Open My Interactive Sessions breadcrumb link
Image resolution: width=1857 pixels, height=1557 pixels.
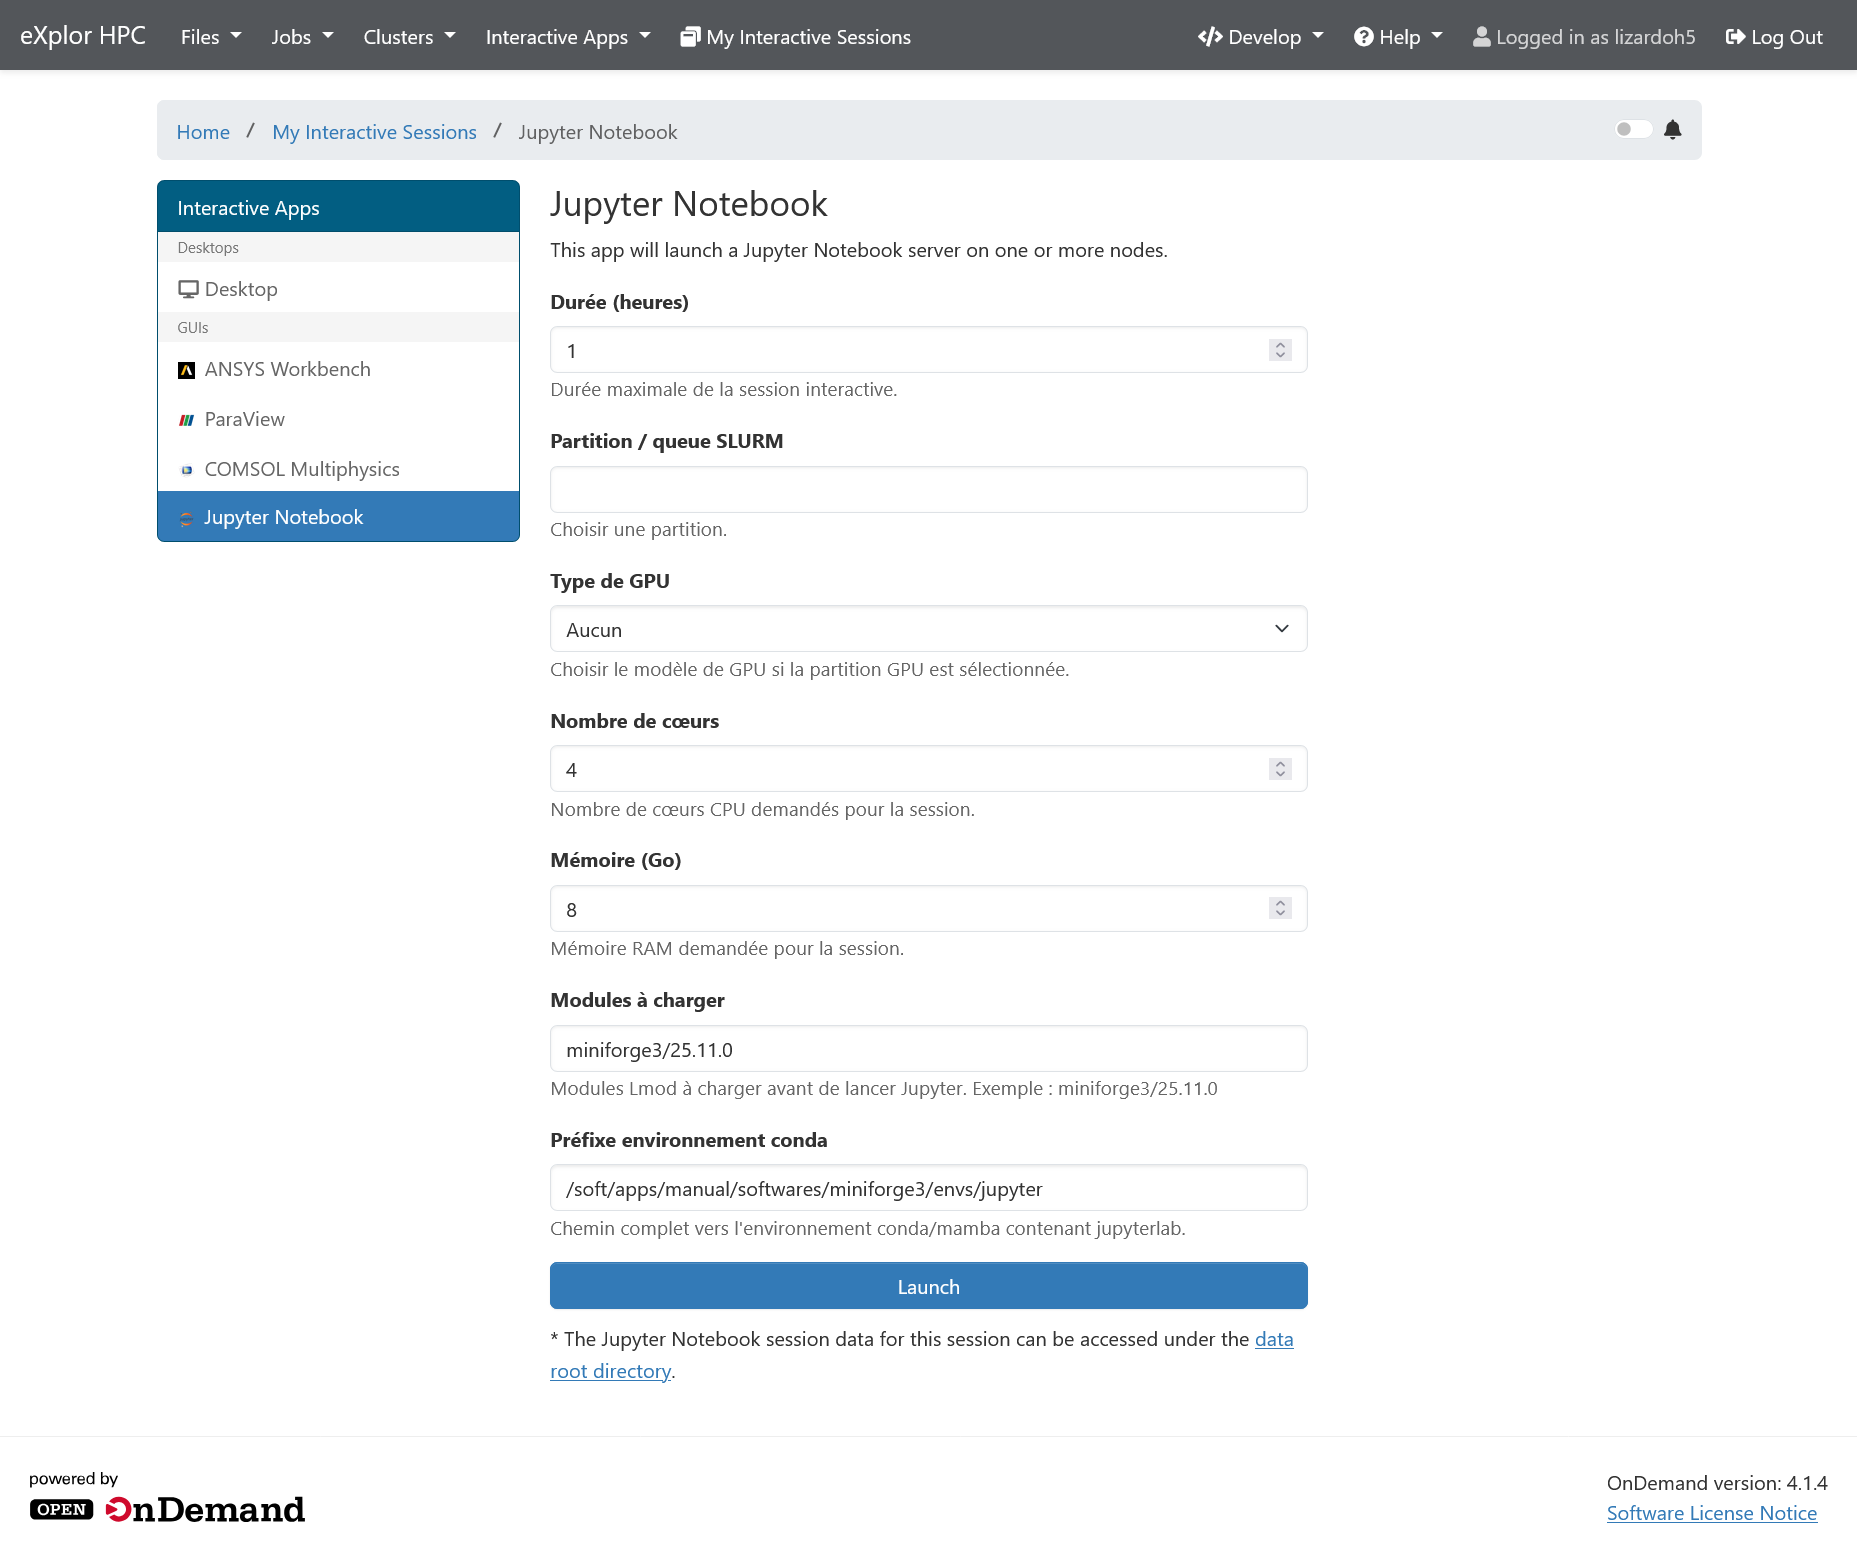(374, 132)
